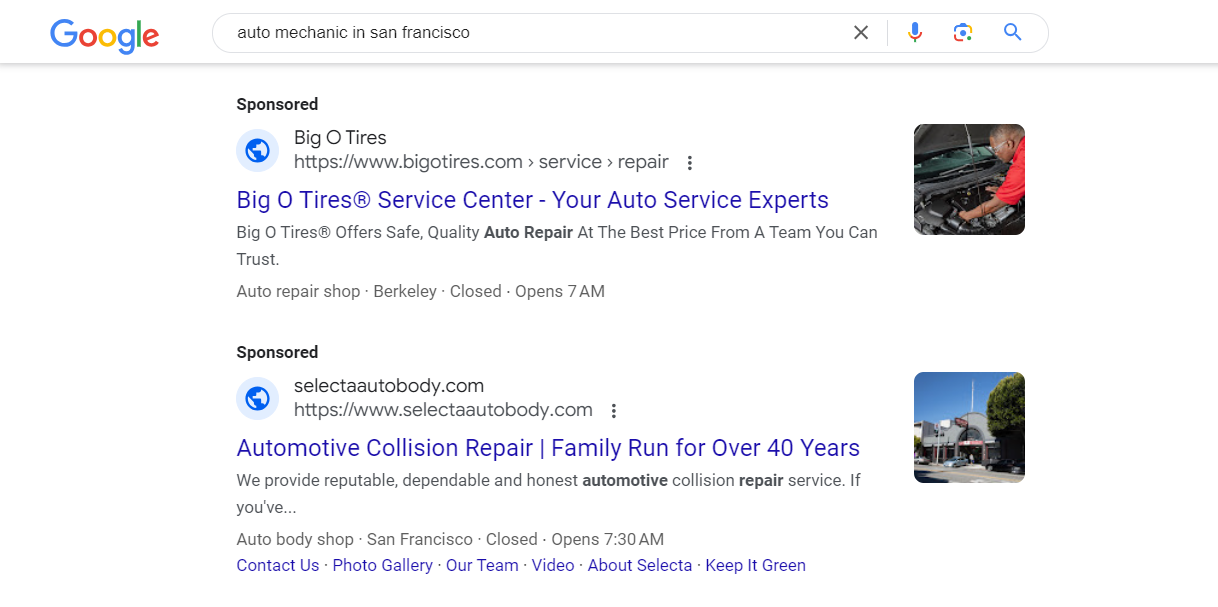Screen dimensions: 1218x607
Task: Open Google Lens image search icon
Action: [x=963, y=33]
